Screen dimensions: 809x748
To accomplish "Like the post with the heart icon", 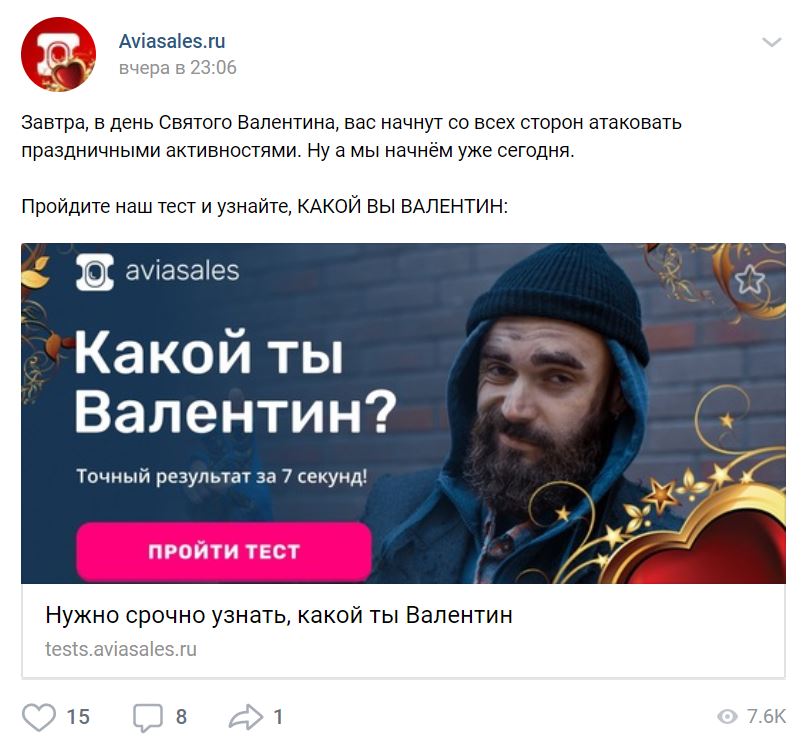I will 39,717.
